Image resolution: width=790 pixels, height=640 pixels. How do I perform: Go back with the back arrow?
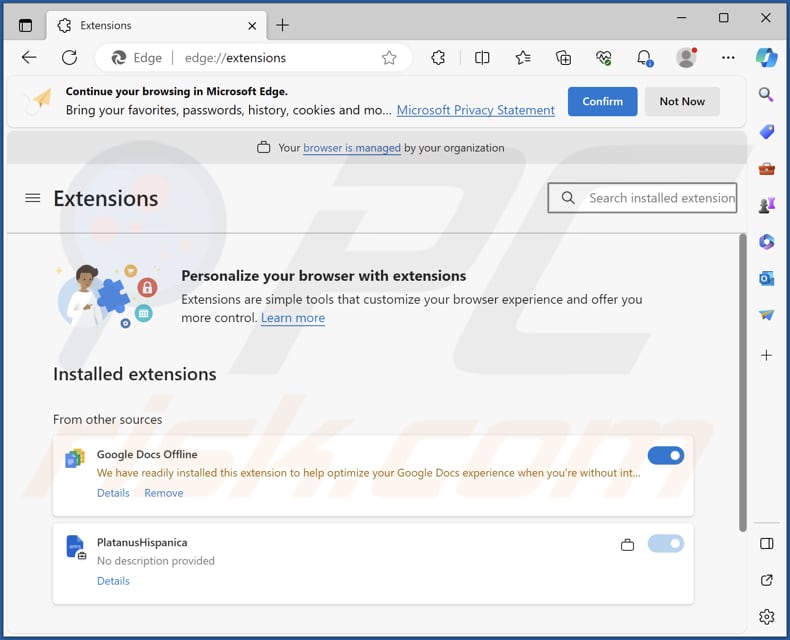[x=29, y=57]
